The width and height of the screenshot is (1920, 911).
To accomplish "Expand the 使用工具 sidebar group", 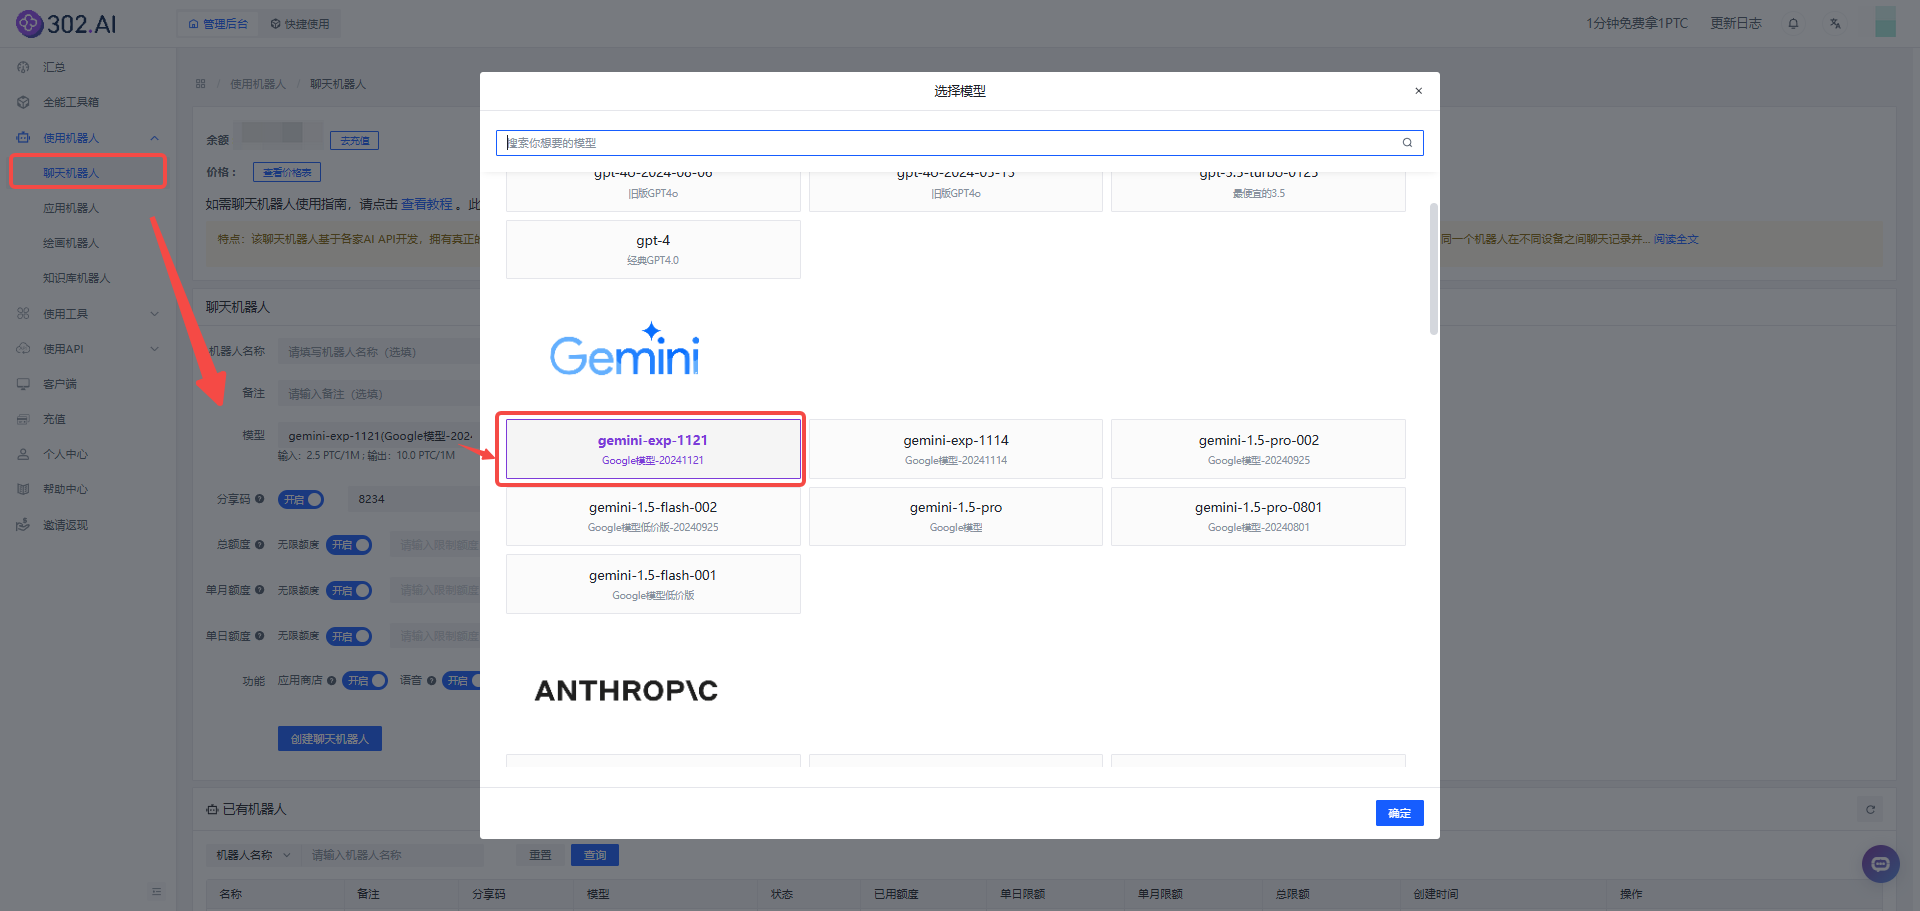I will click(x=88, y=314).
